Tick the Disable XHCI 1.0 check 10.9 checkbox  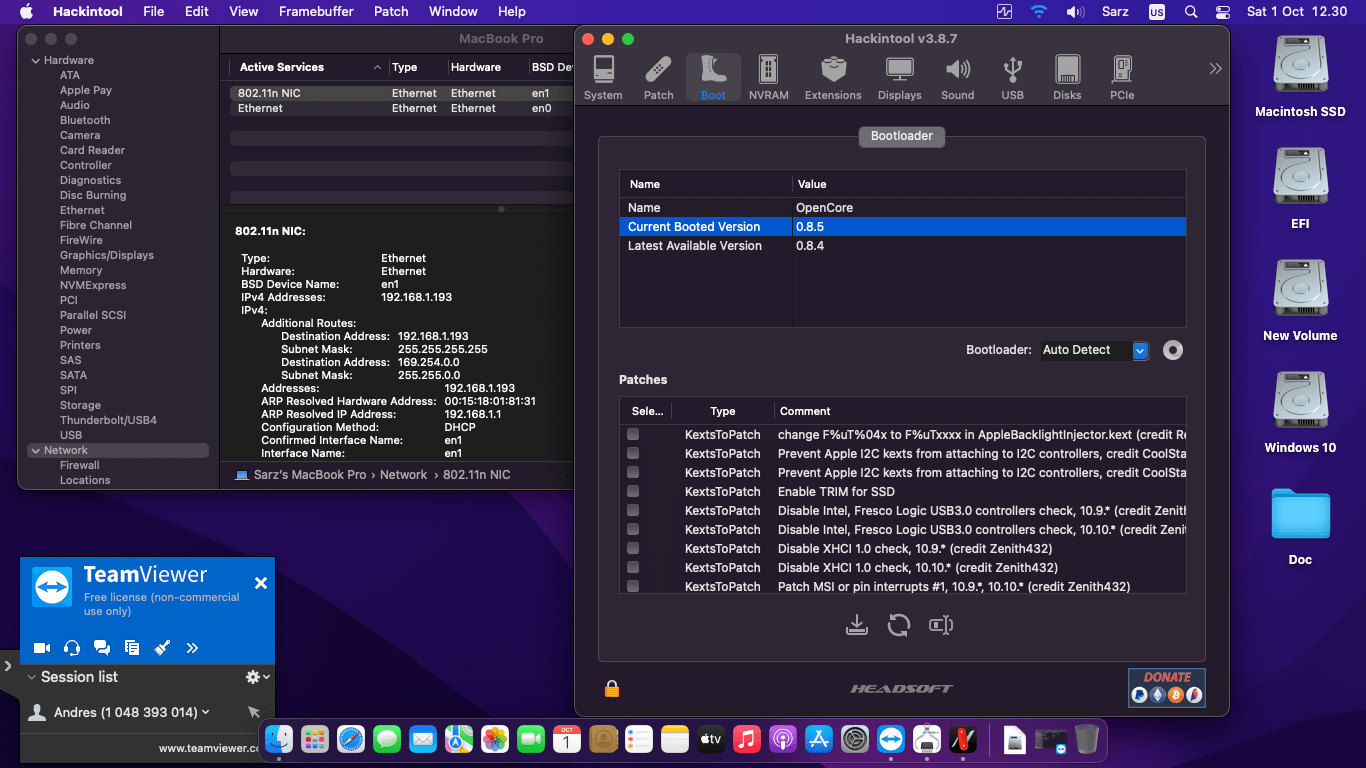pos(633,549)
